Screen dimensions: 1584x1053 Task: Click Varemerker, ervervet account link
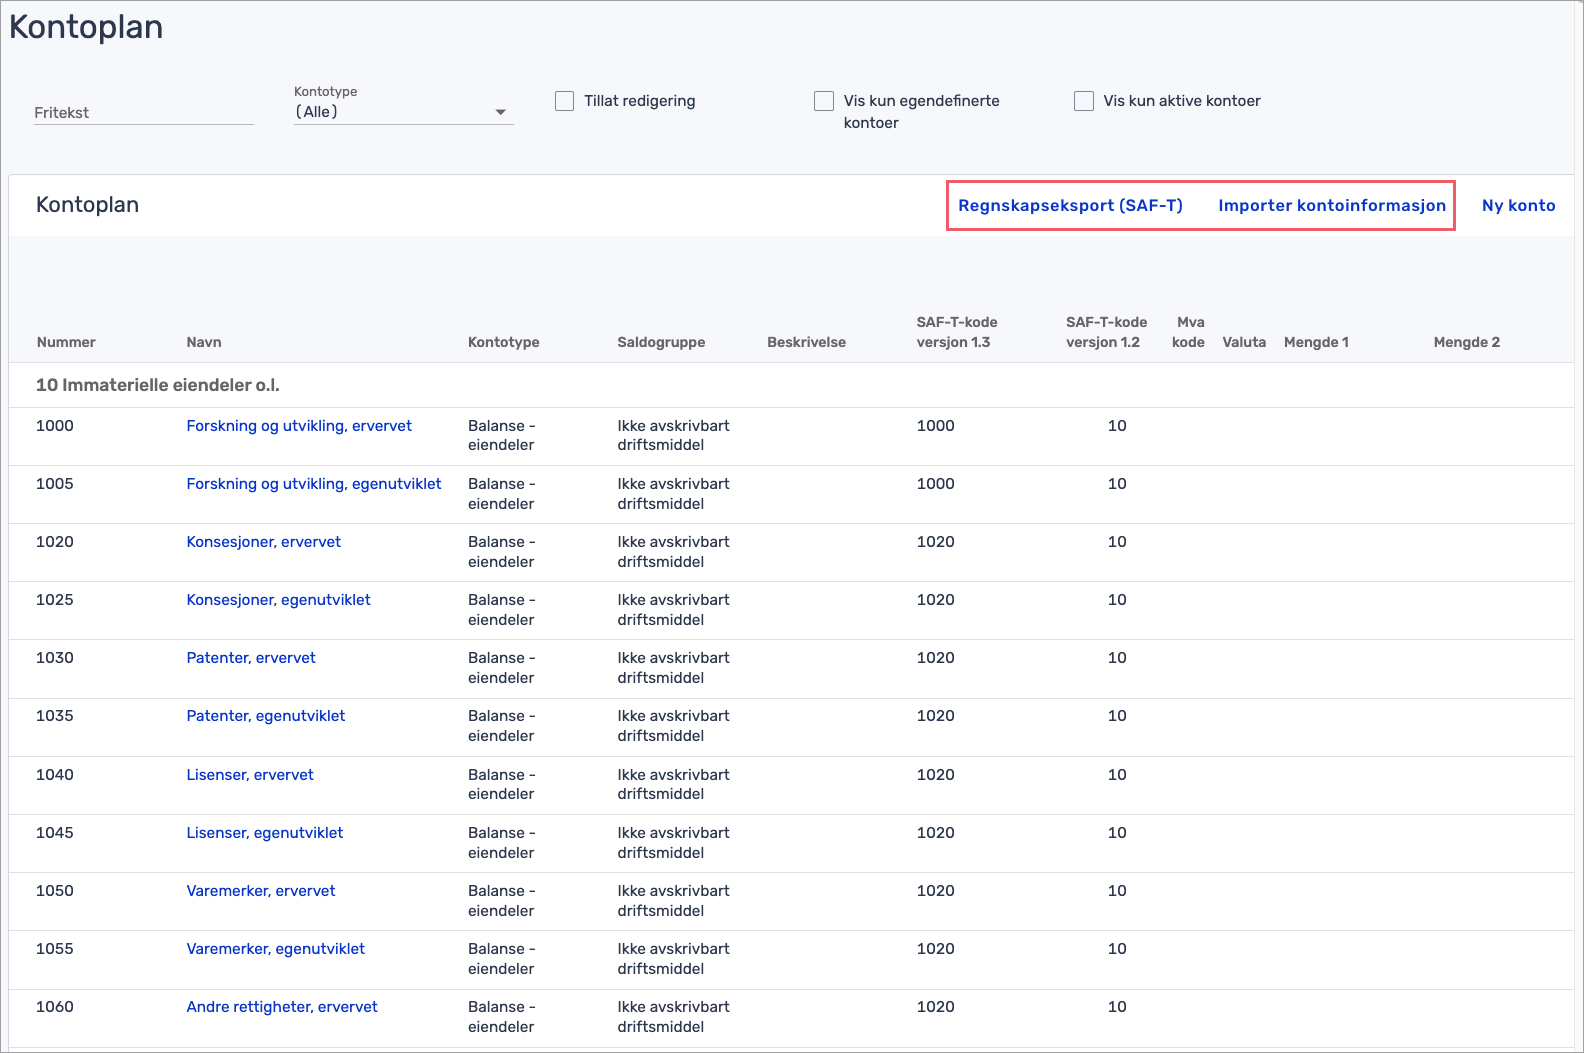pos(261,891)
